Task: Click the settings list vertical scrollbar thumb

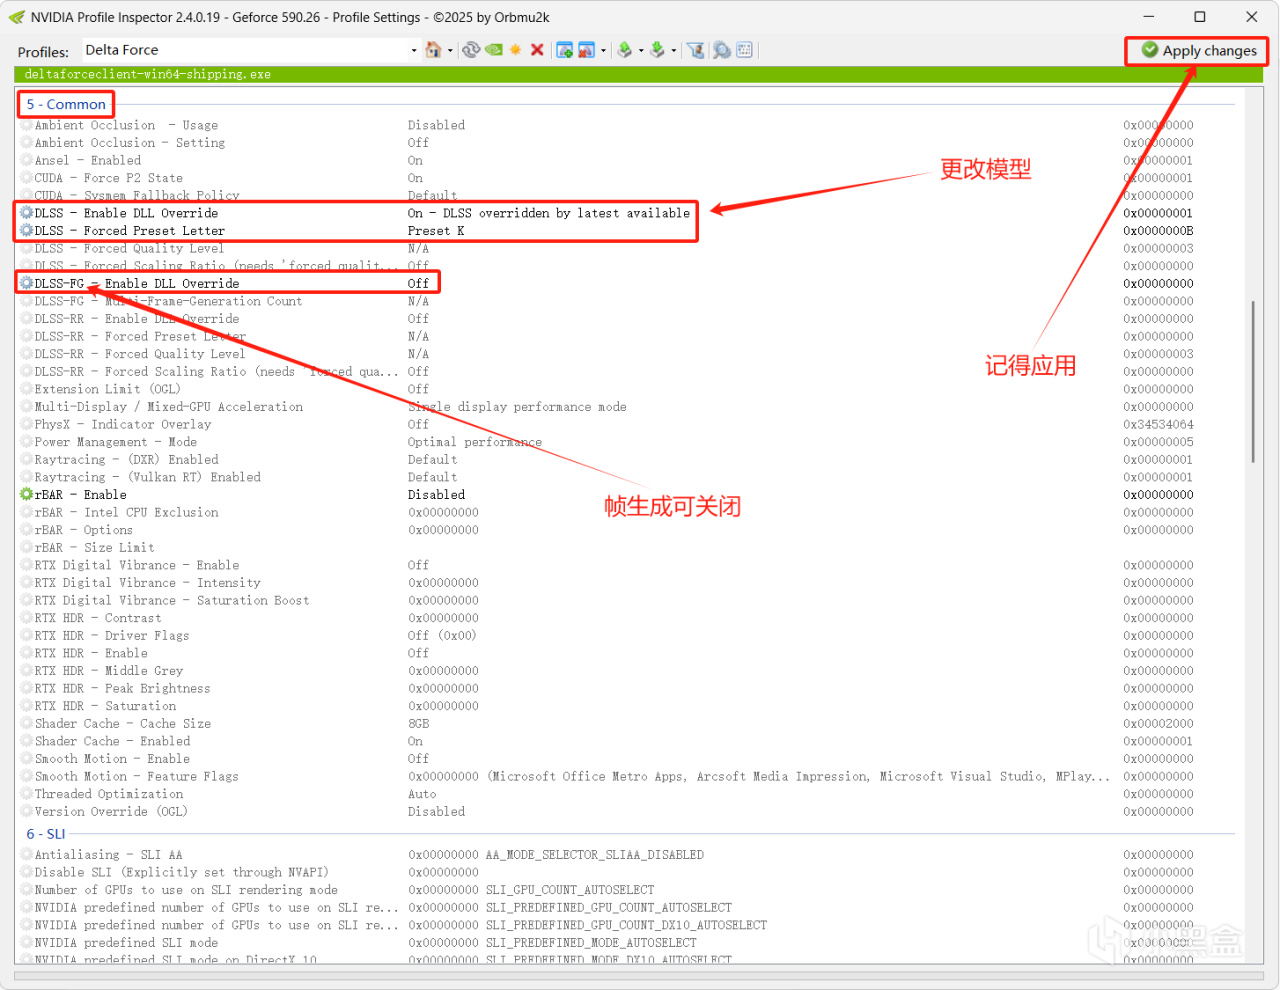Action: click(x=1253, y=381)
